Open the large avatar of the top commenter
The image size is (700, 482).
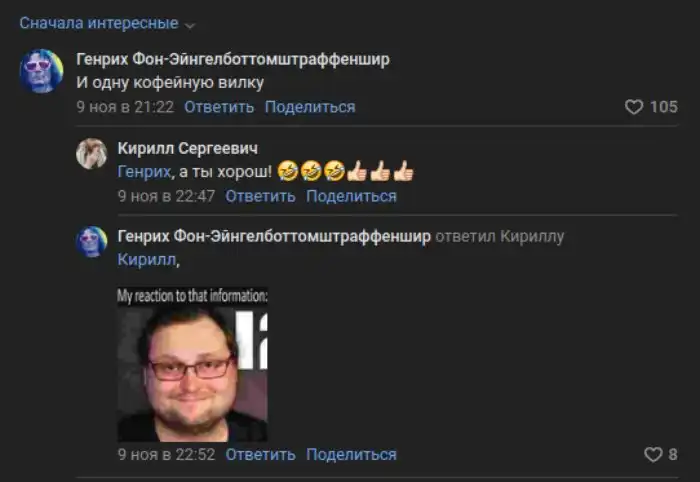(x=42, y=71)
